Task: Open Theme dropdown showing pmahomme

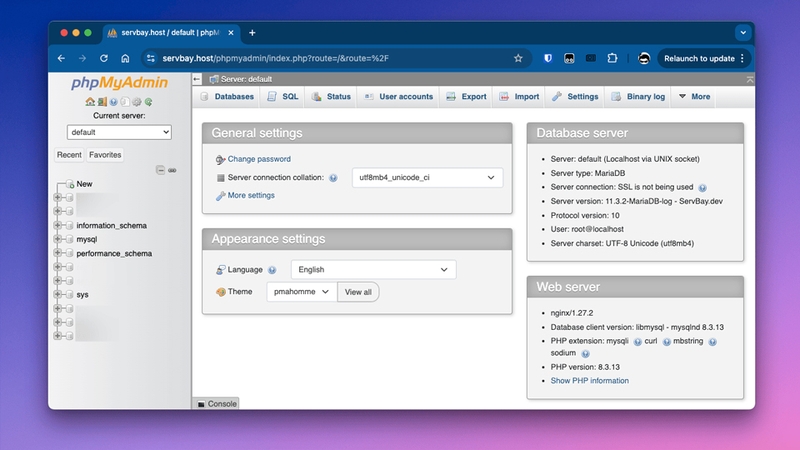Action: click(302, 292)
